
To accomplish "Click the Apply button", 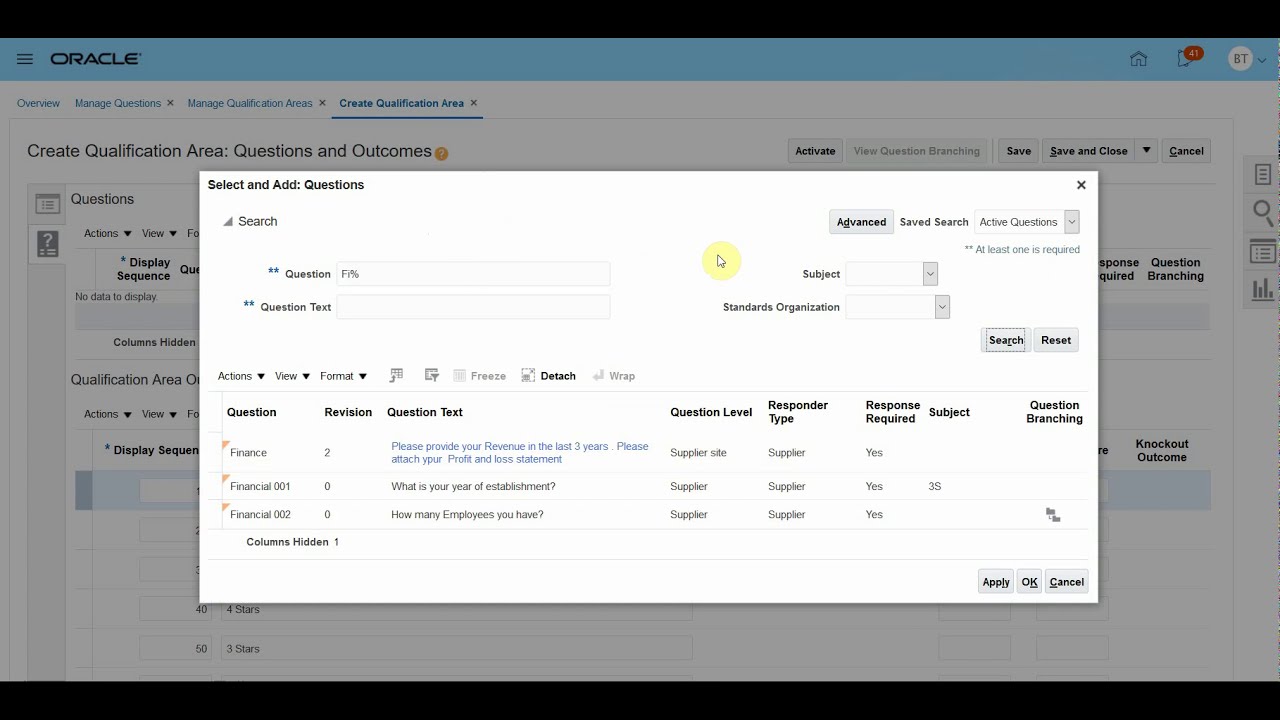I will click(996, 582).
